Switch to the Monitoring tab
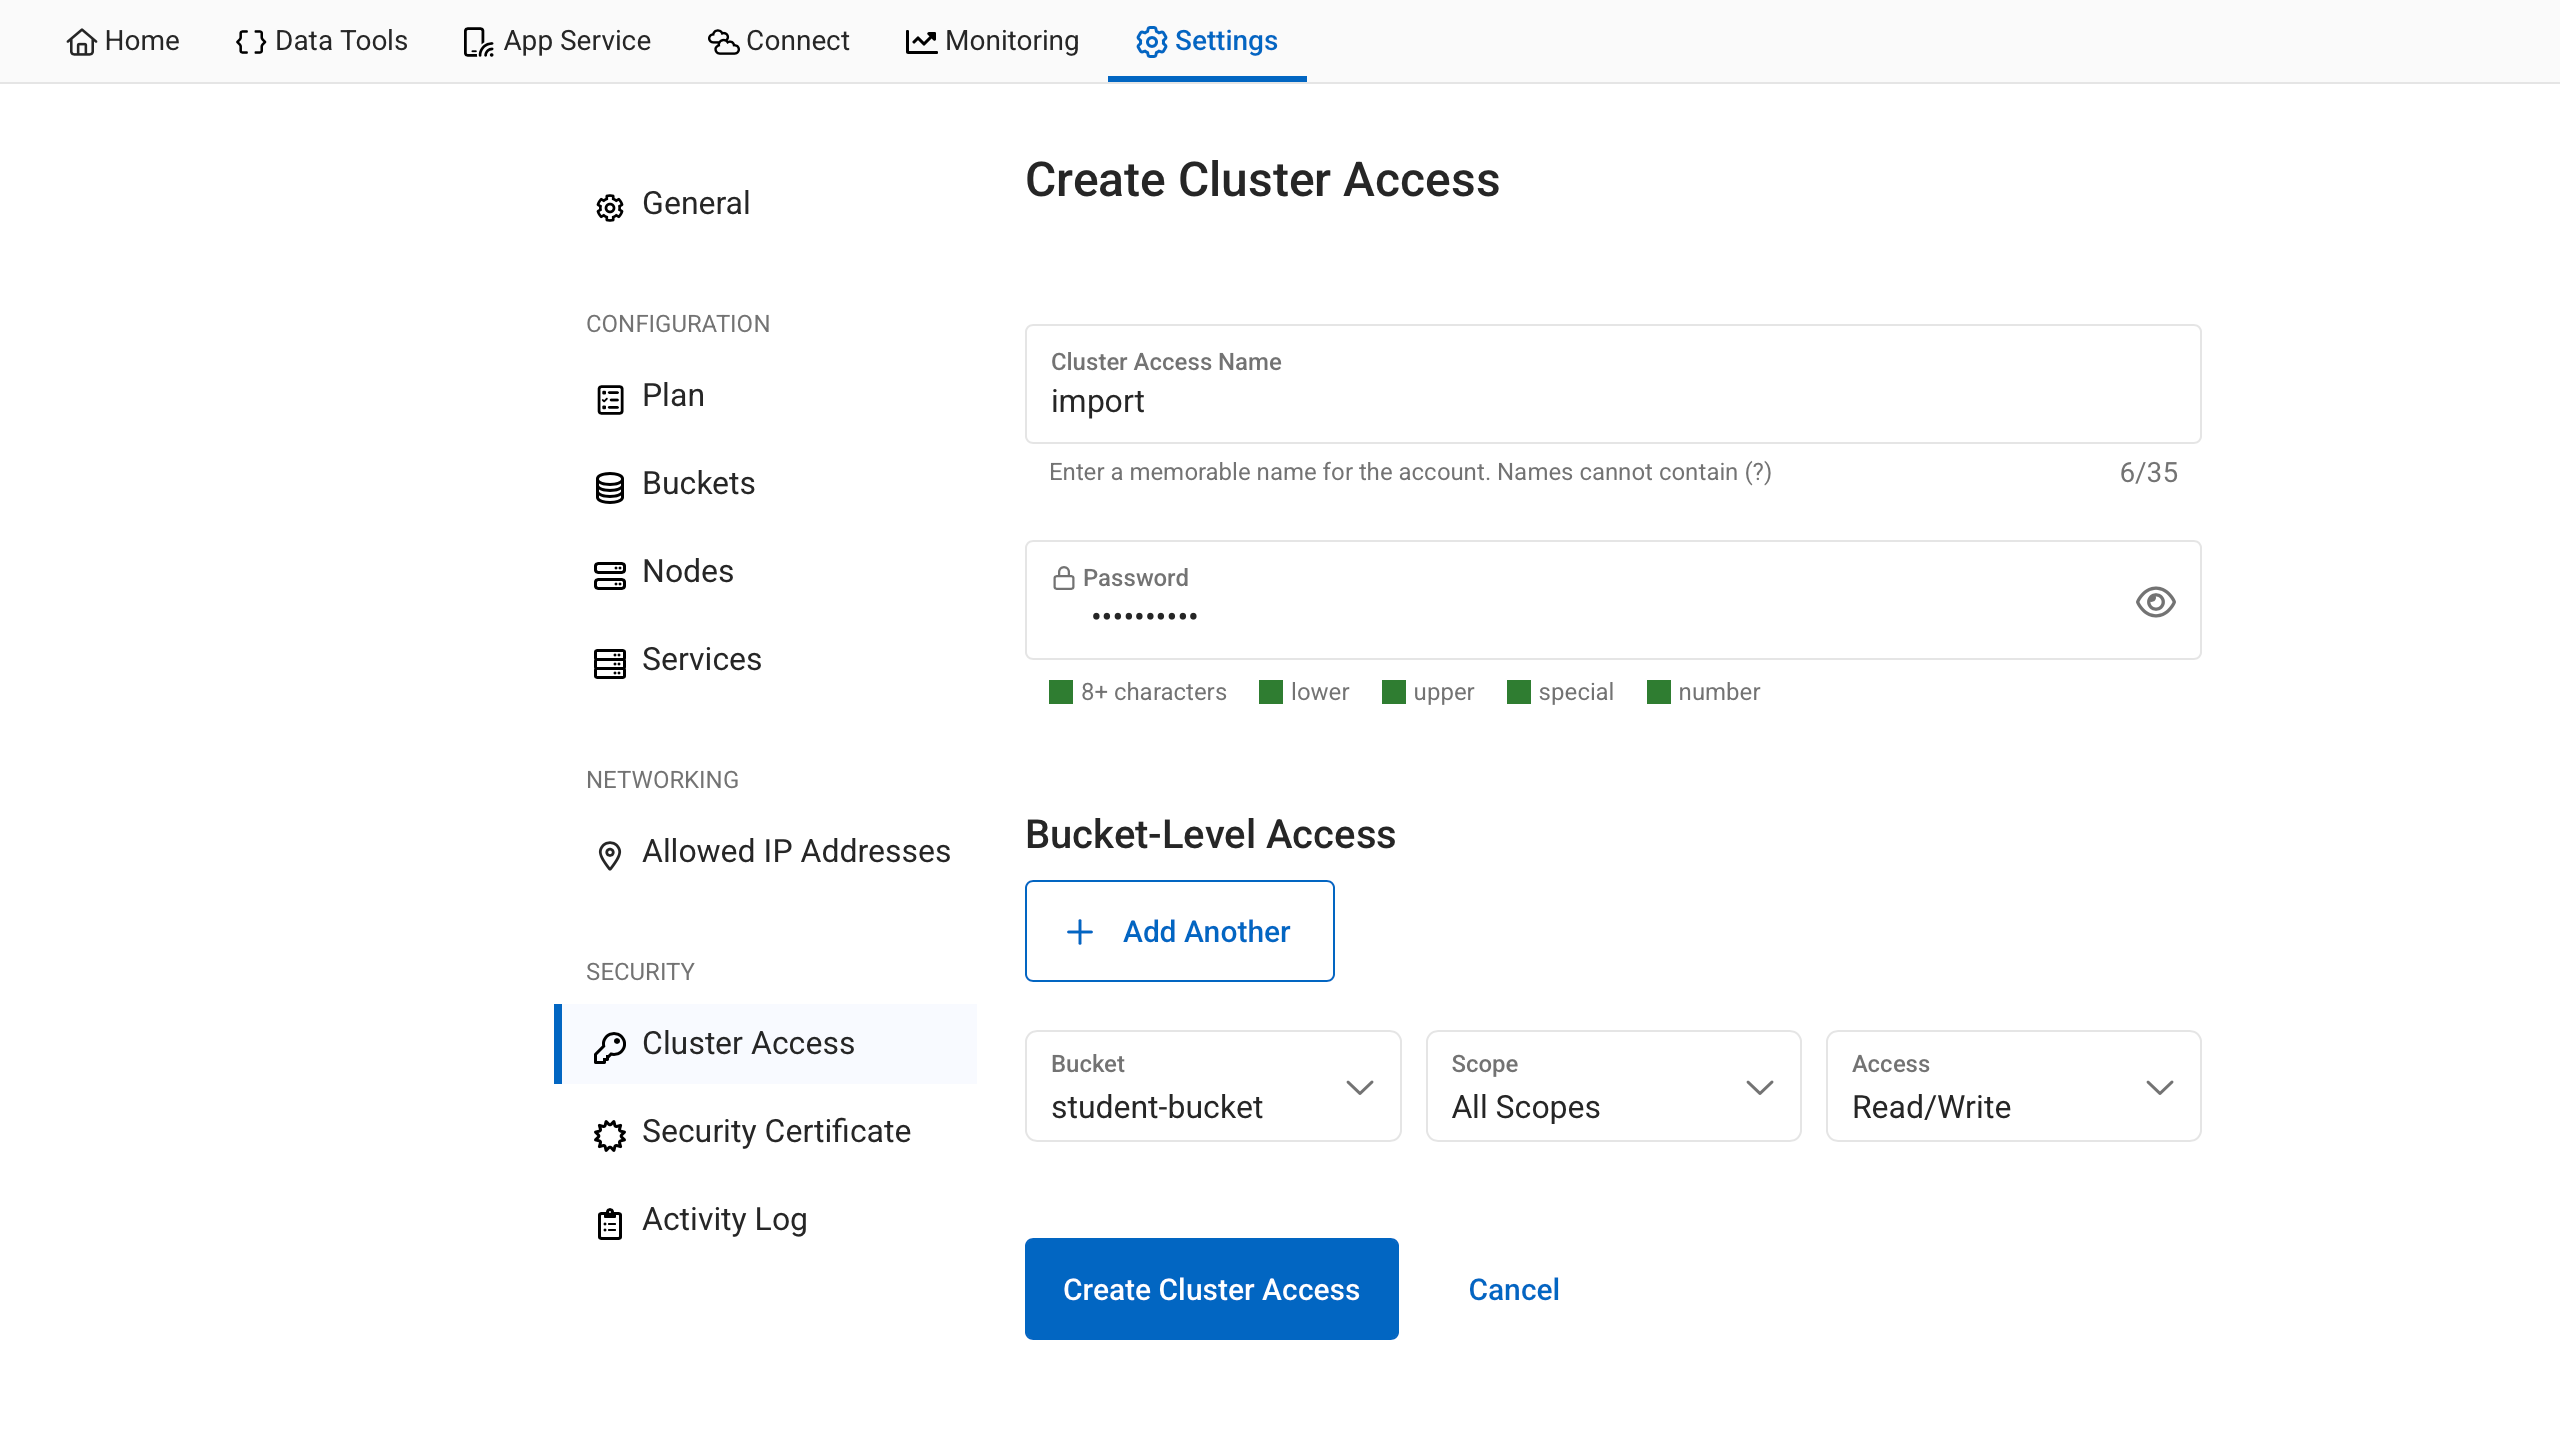Image resolution: width=2560 pixels, height=1440 pixels. [992, 41]
